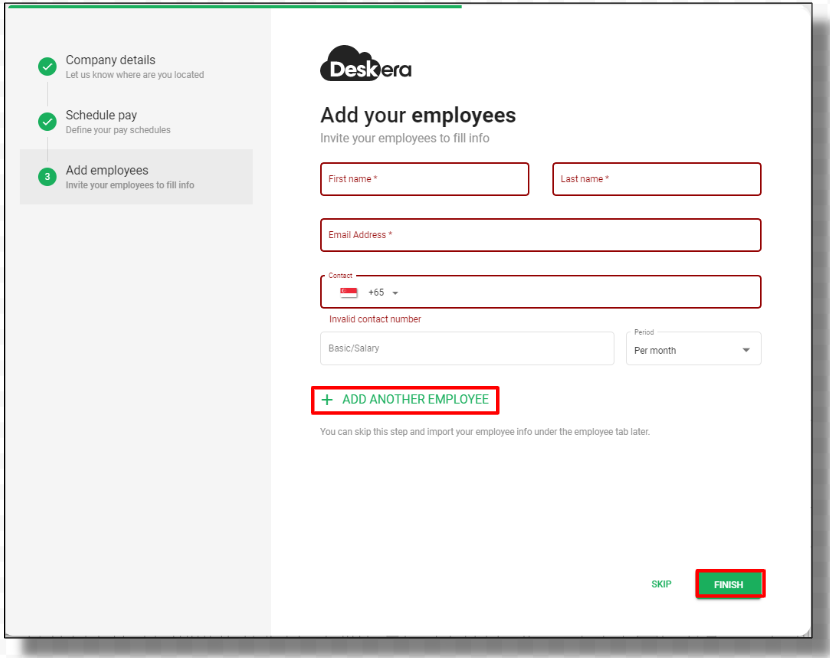Open the Company details step
The width and height of the screenshot is (830, 658).
(136, 66)
